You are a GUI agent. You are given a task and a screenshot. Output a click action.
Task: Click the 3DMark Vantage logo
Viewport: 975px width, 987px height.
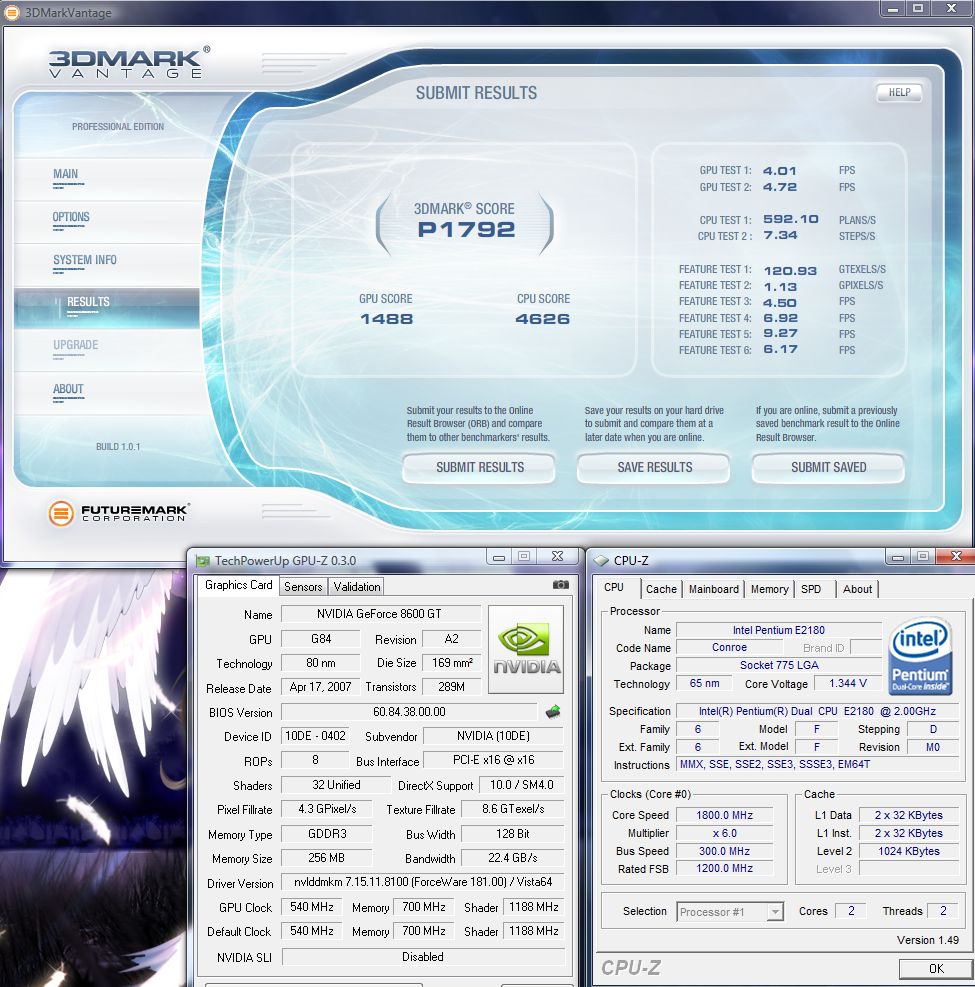point(130,62)
